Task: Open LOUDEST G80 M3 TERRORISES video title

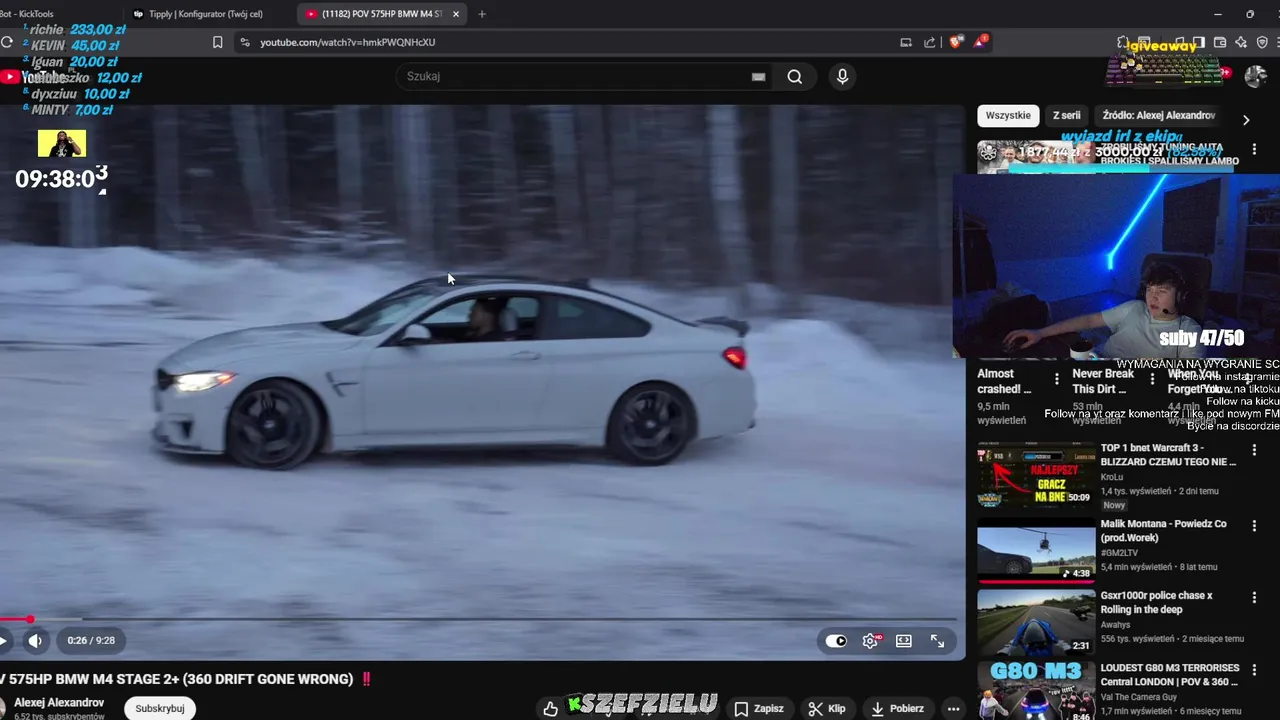Action: click(1170, 675)
